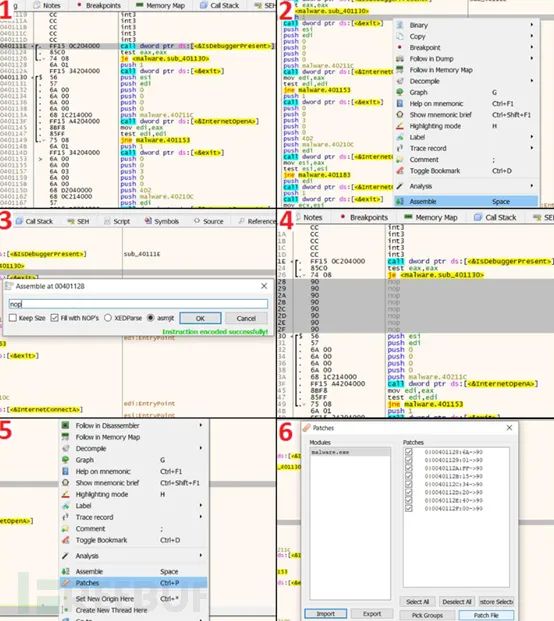Screen dimensions: 554x621
Task: Click Set New Origin Here entry
Action: click(105, 599)
